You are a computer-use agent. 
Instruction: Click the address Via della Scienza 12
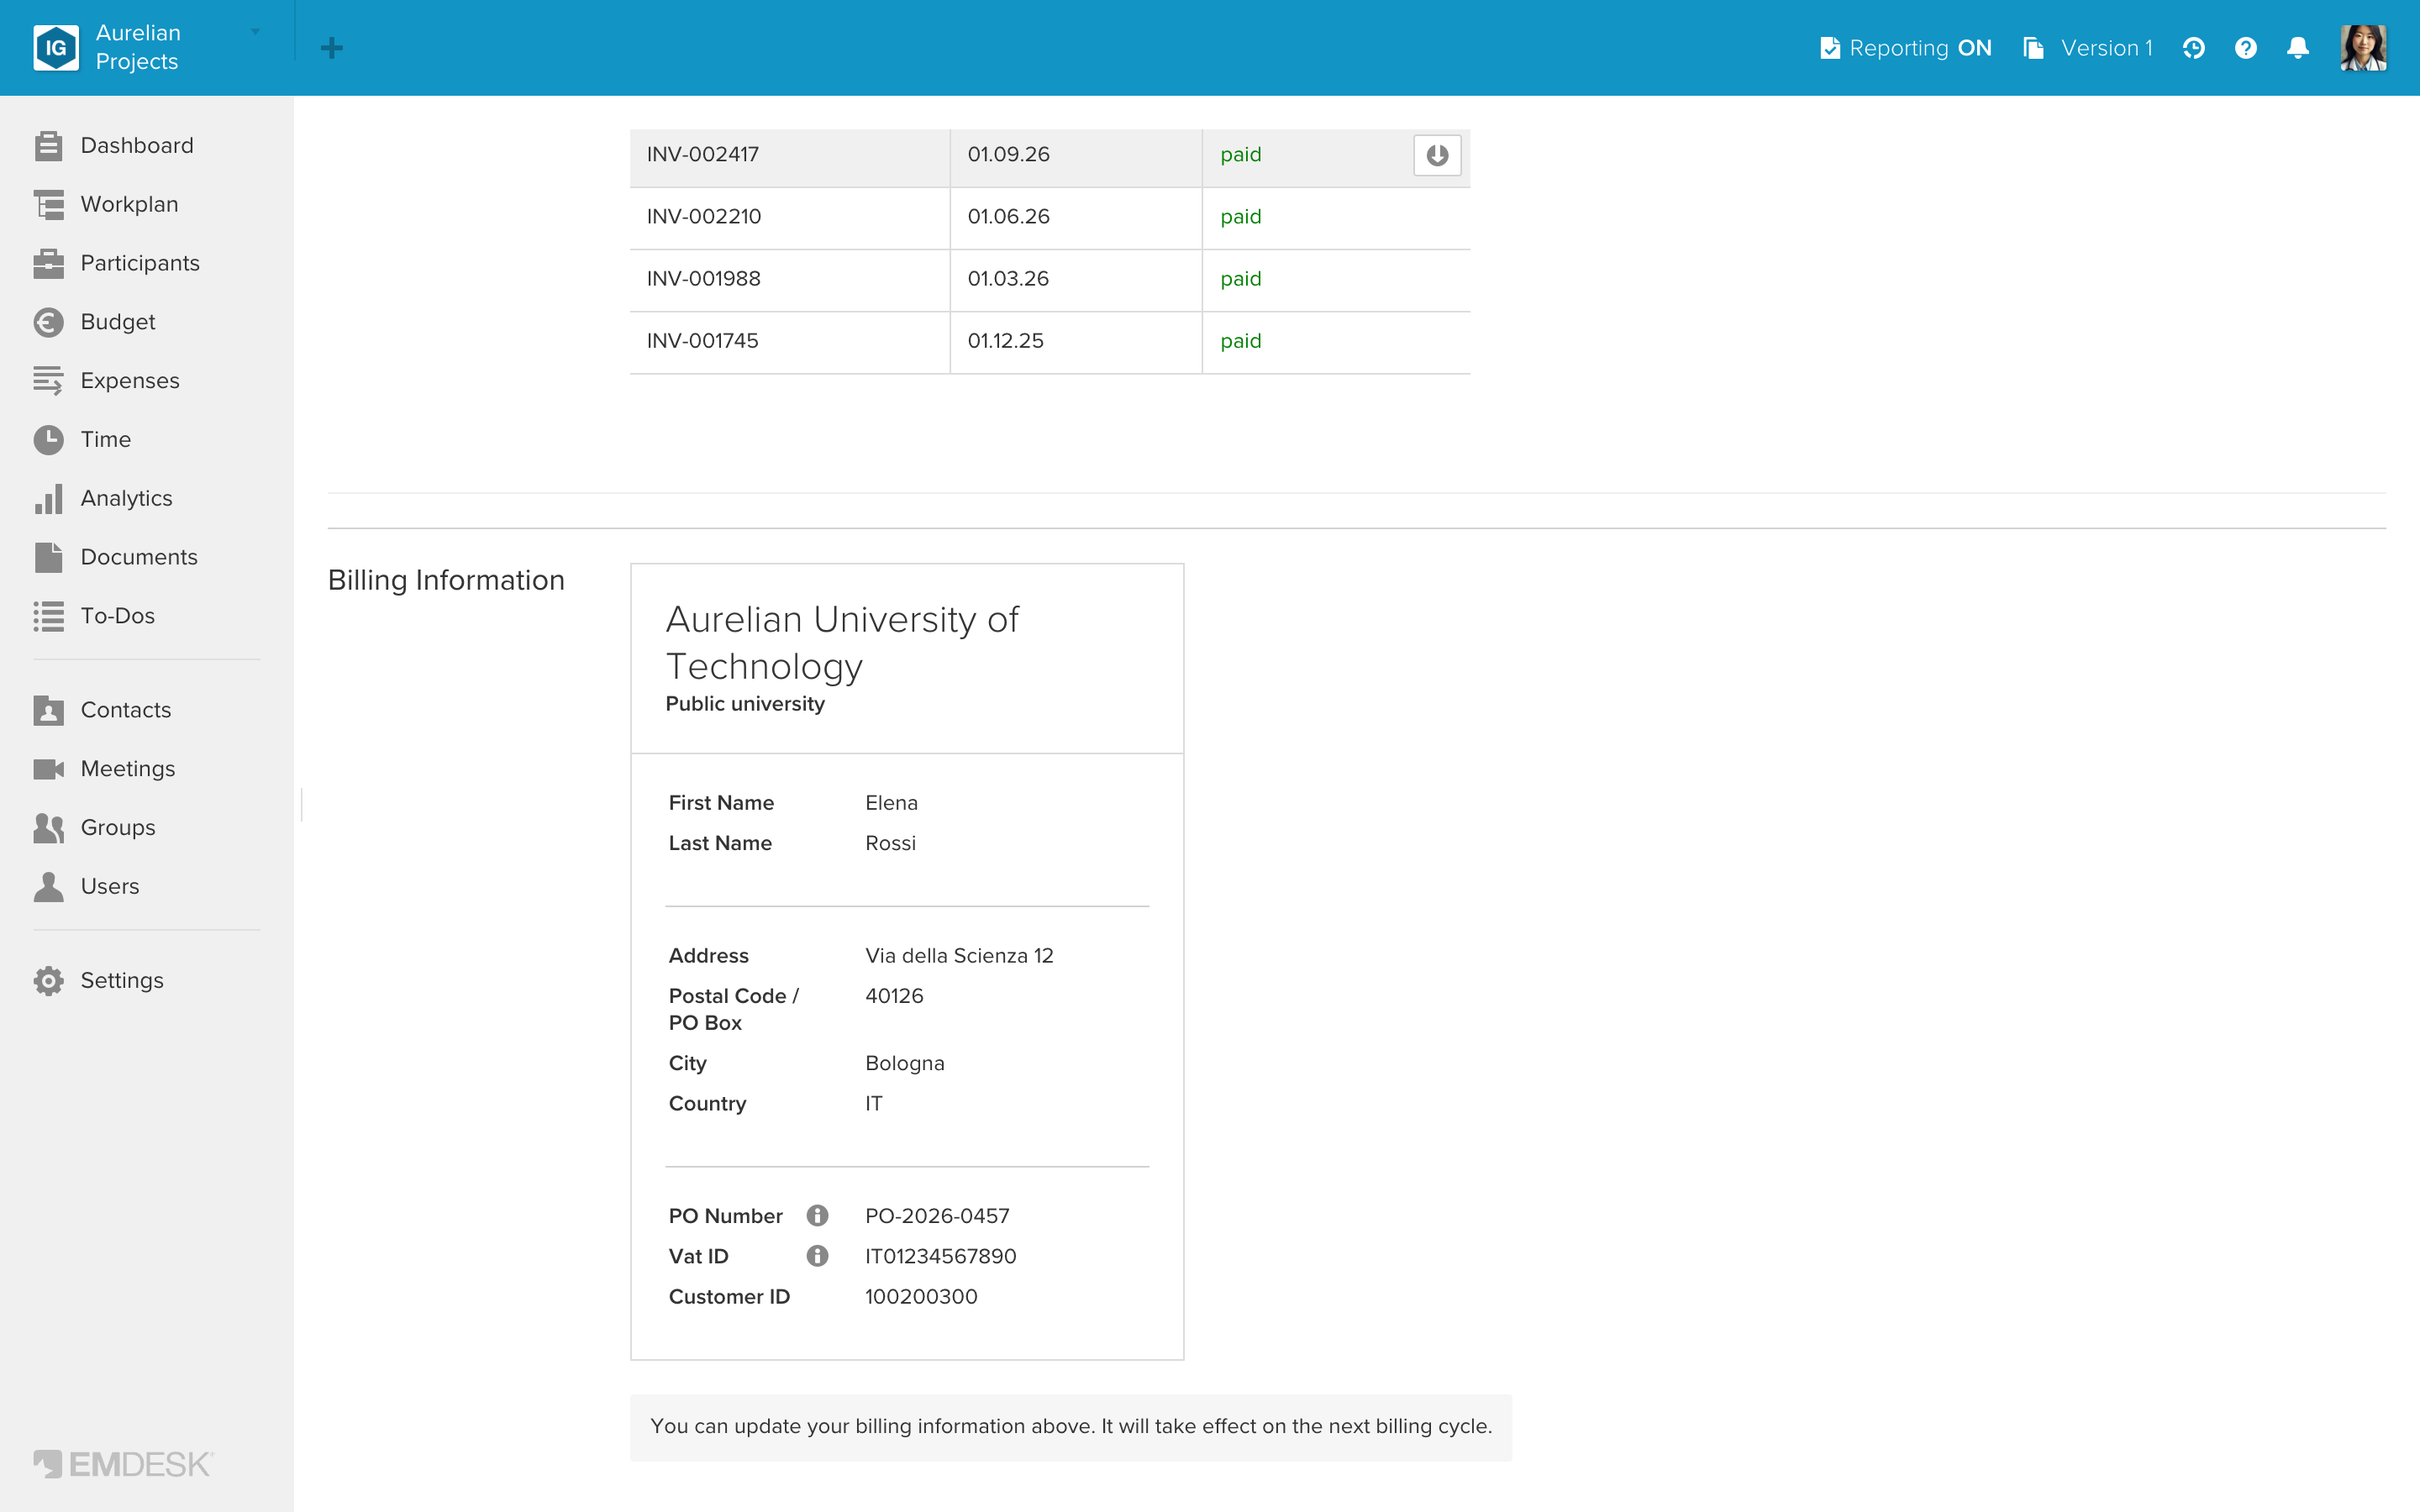coord(959,956)
